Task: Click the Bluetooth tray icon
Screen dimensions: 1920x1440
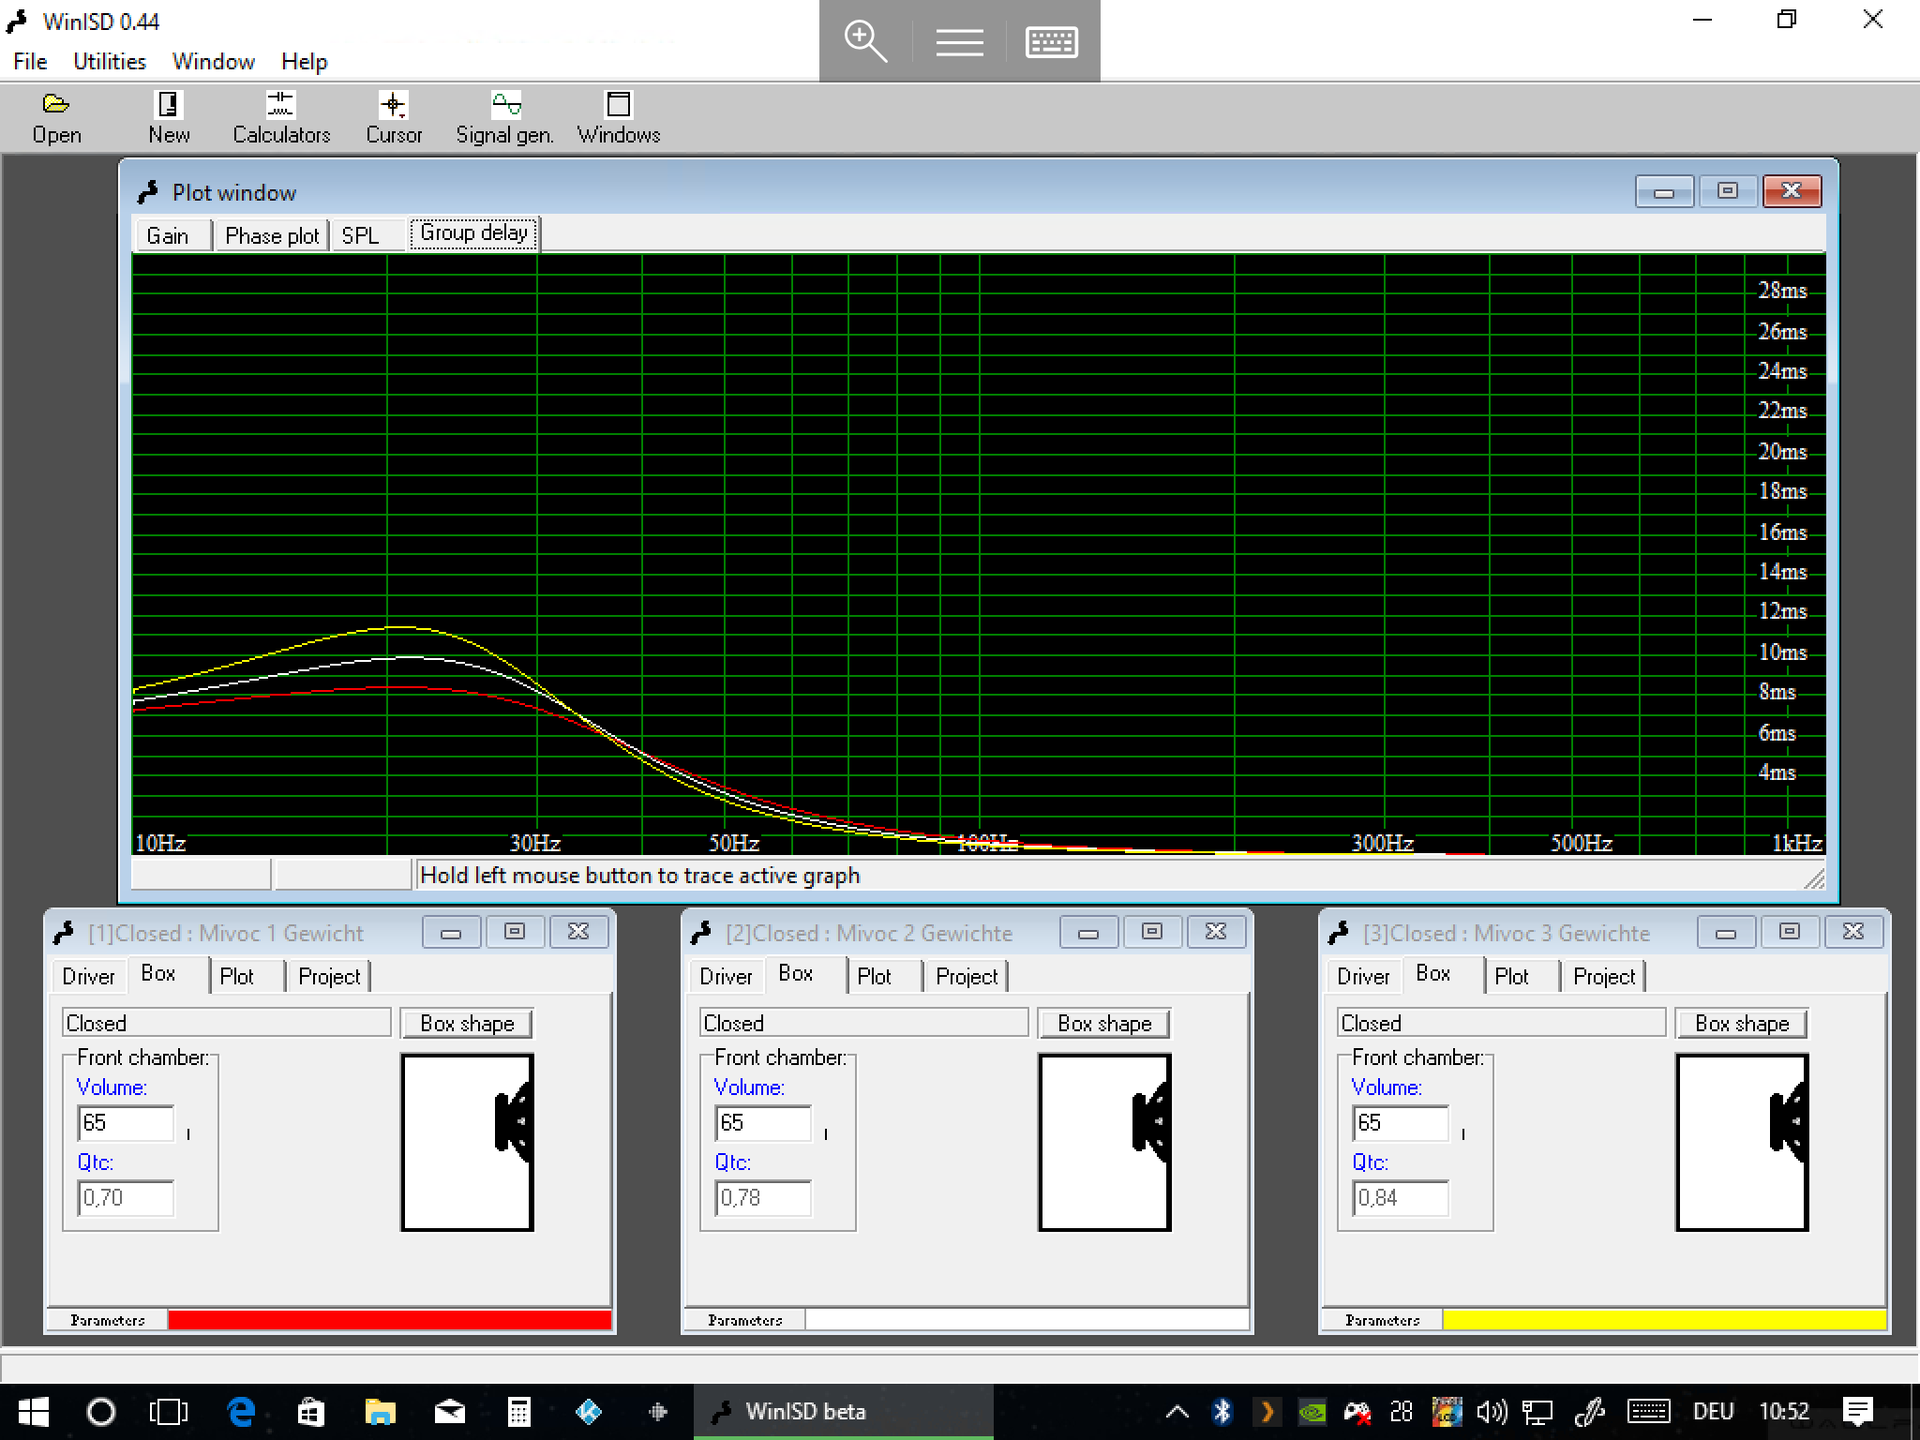Action: (x=1222, y=1411)
